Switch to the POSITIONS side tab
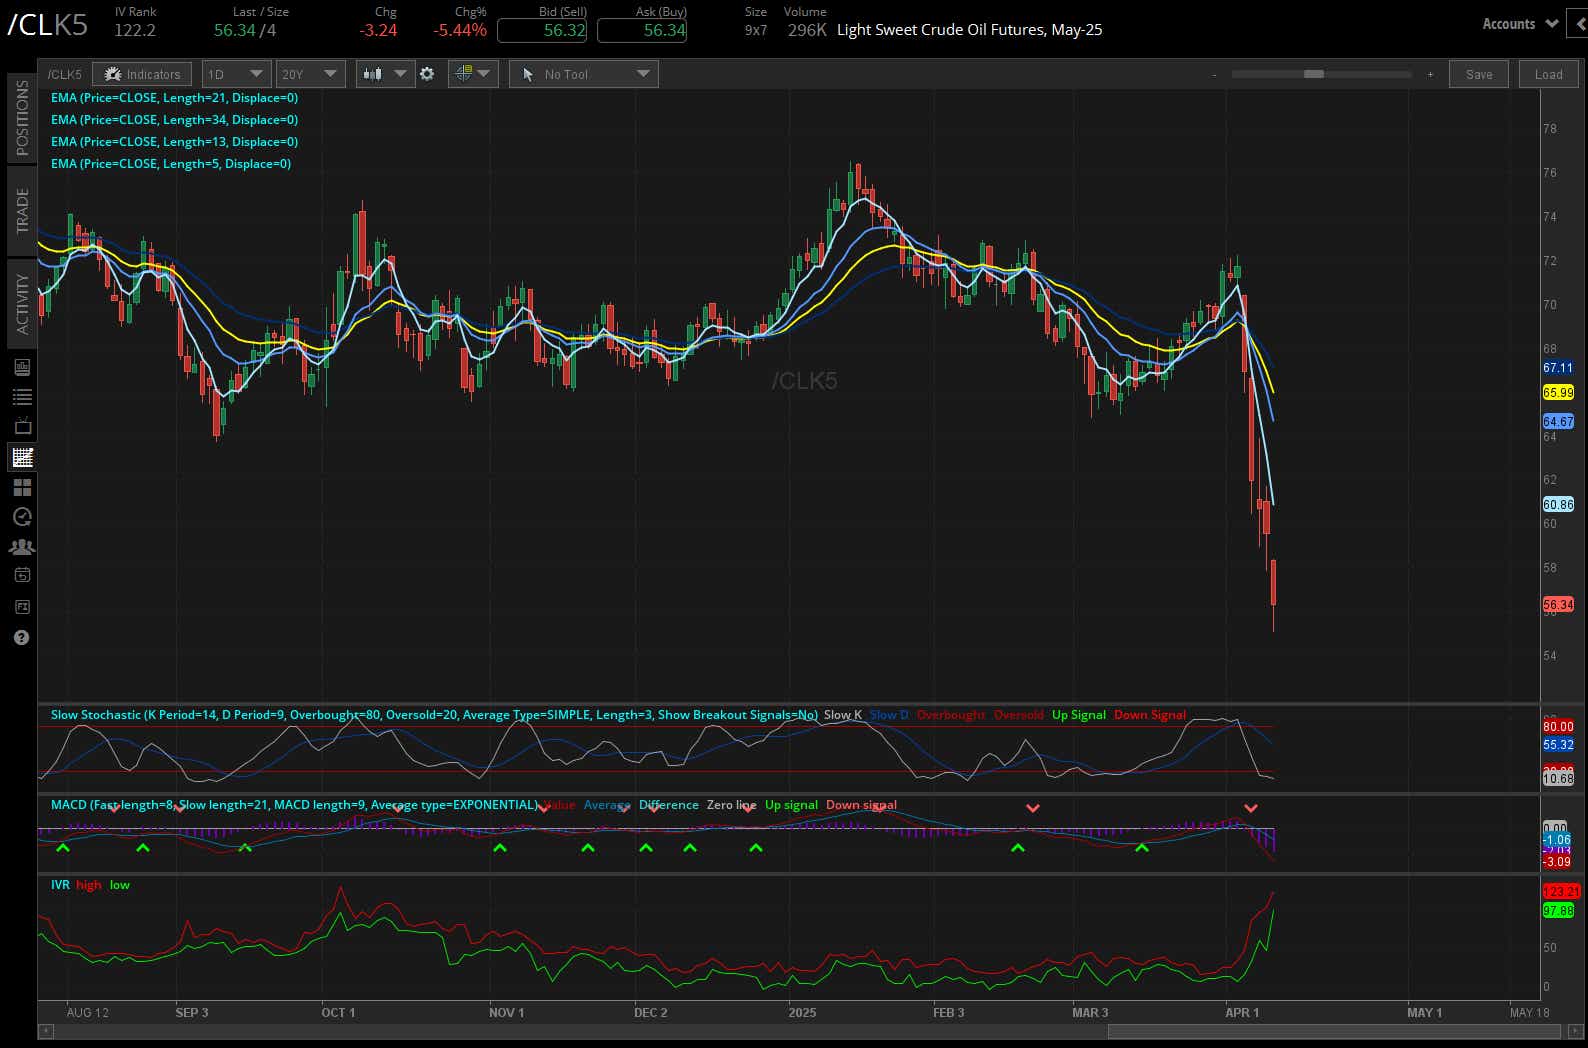The height and width of the screenshot is (1048, 1588). pyautogui.click(x=22, y=117)
